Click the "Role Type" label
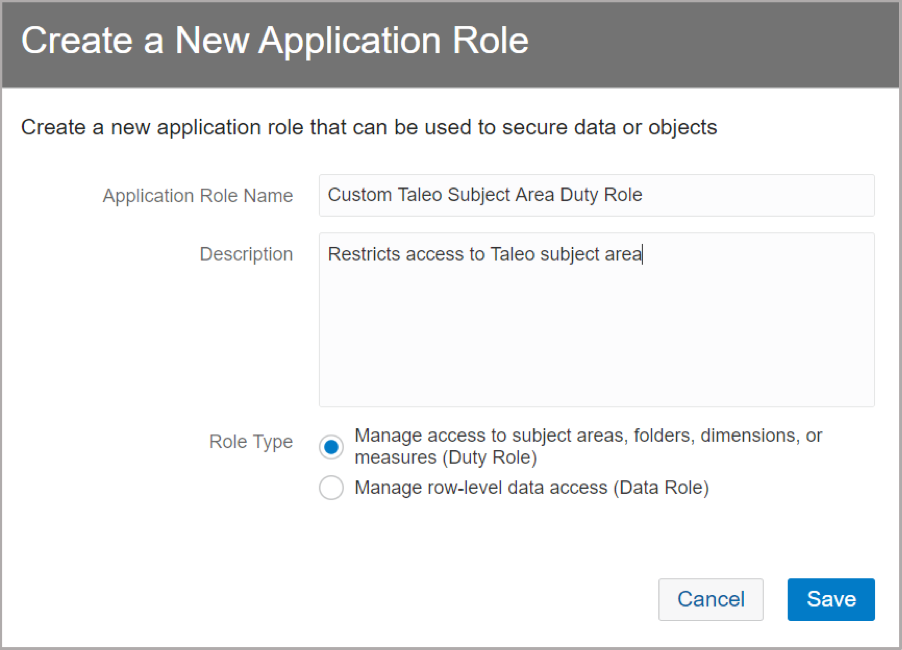This screenshot has width=902, height=650. (251, 442)
